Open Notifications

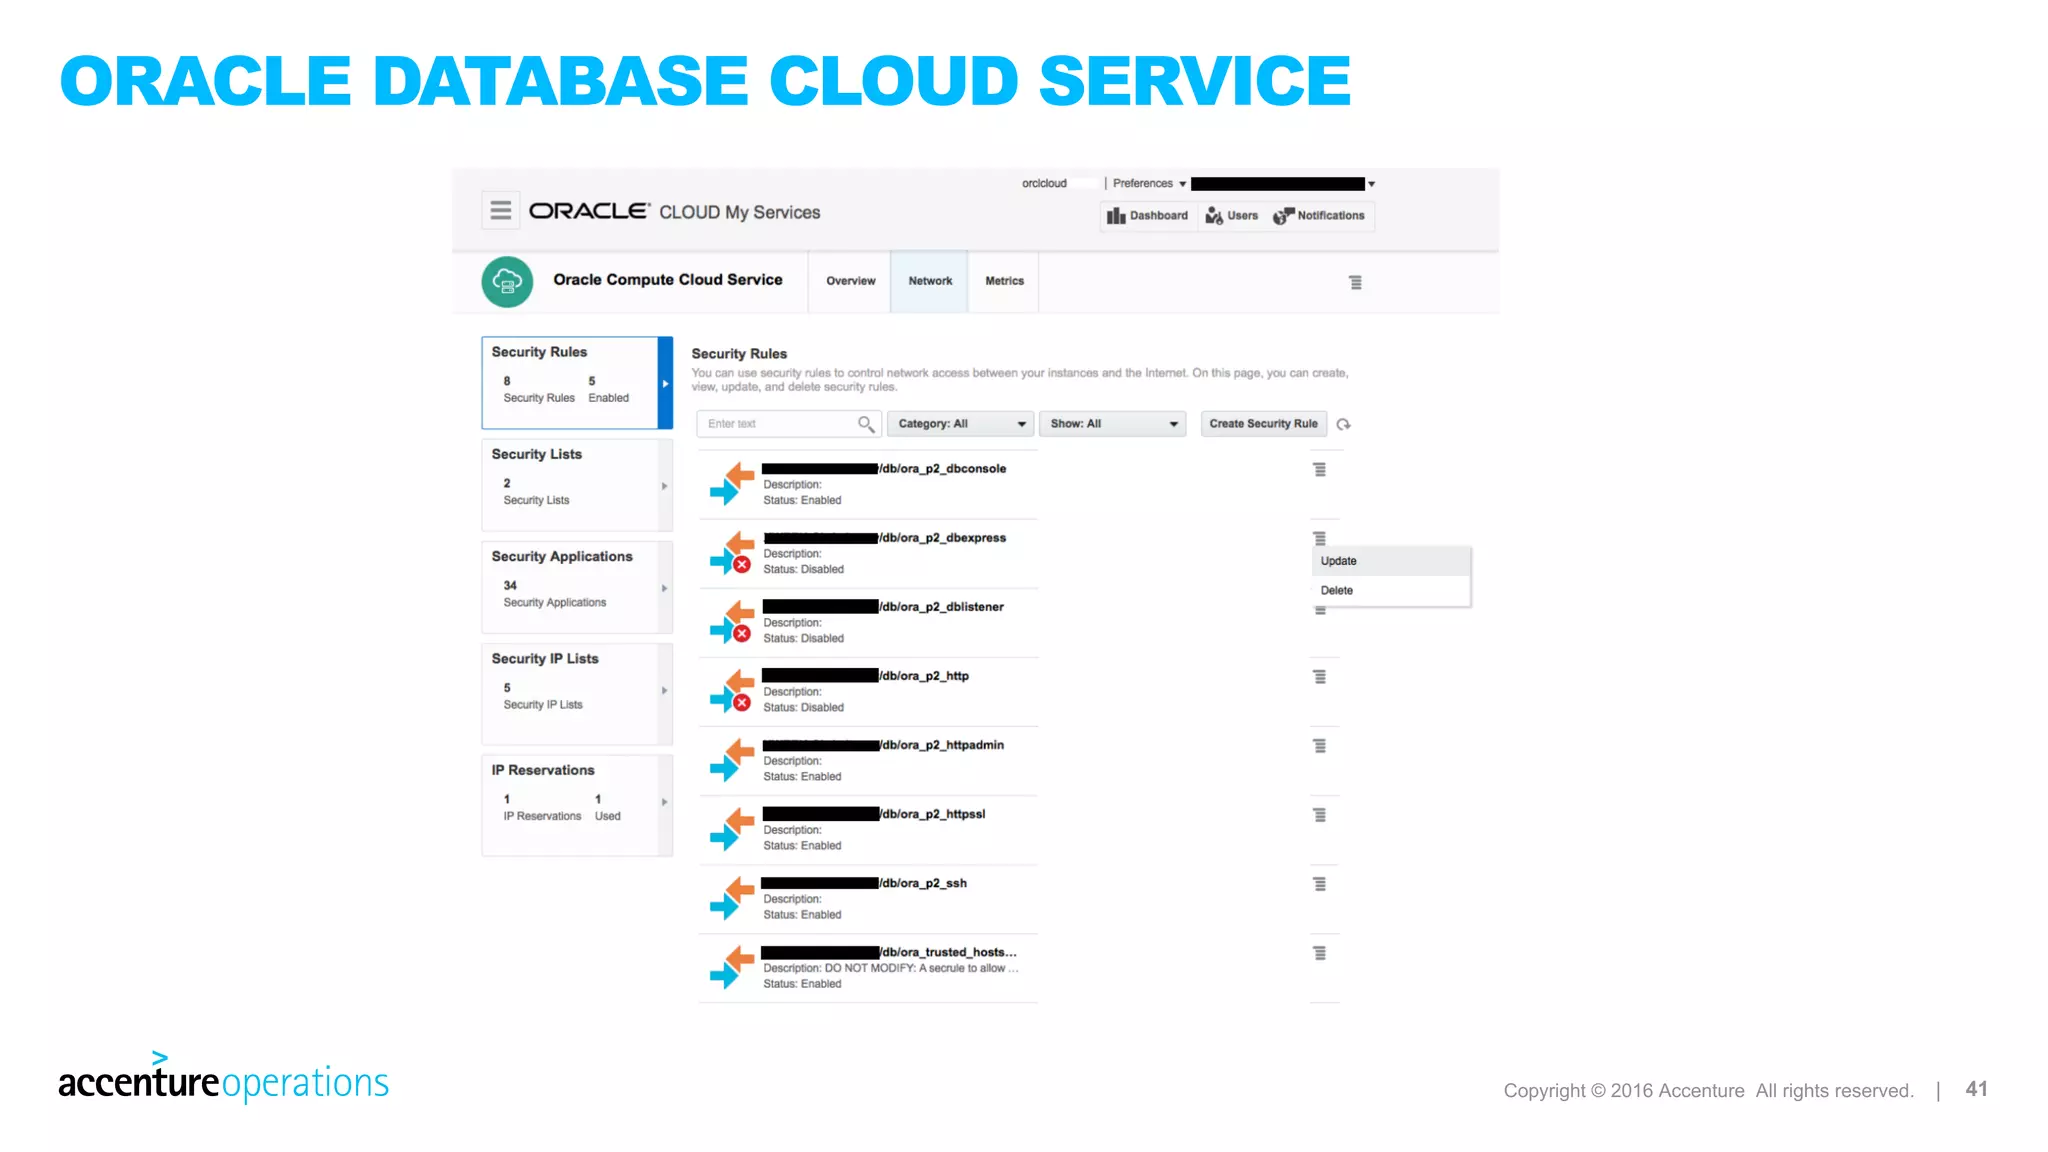[x=1319, y=216]
